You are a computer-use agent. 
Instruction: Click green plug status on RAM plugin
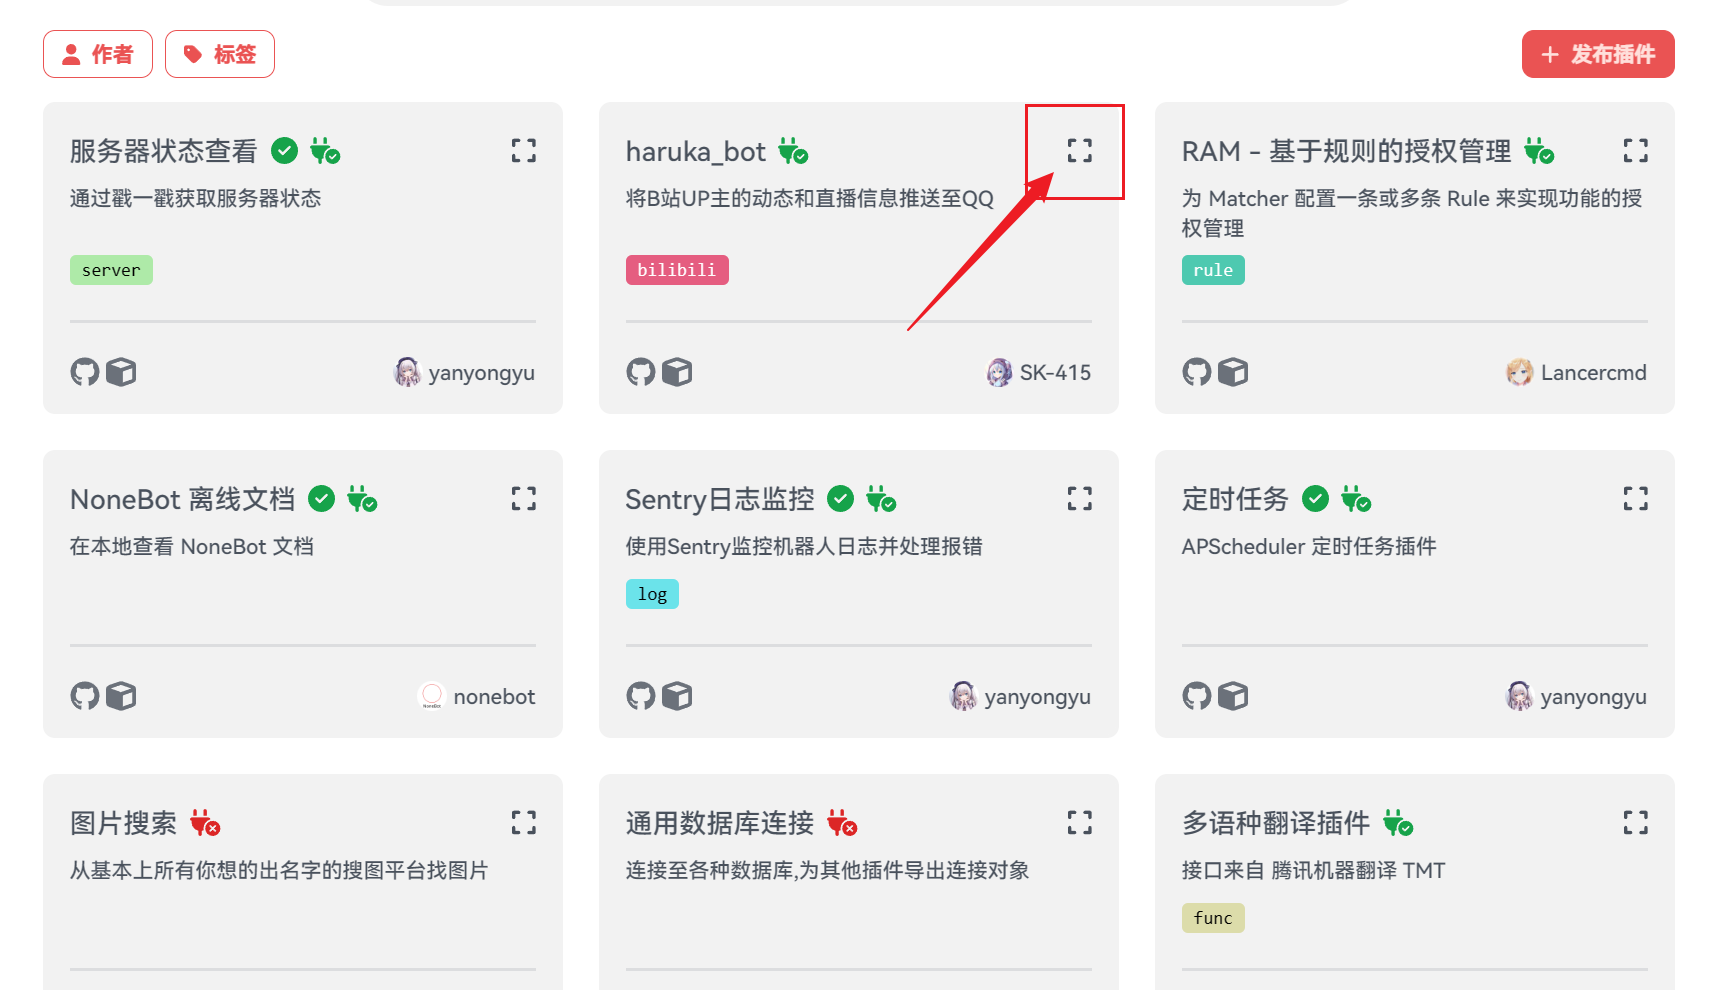click(1539, 151)
